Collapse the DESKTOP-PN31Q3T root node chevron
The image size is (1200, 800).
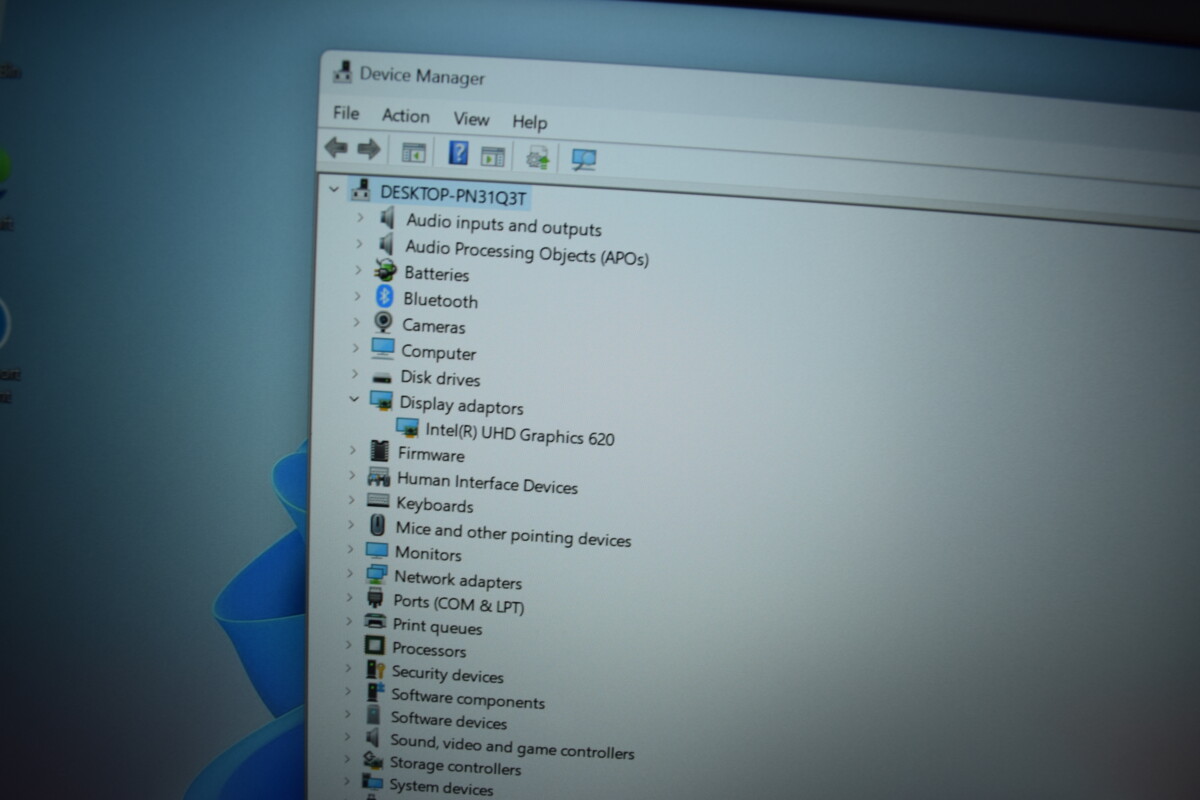334,188
